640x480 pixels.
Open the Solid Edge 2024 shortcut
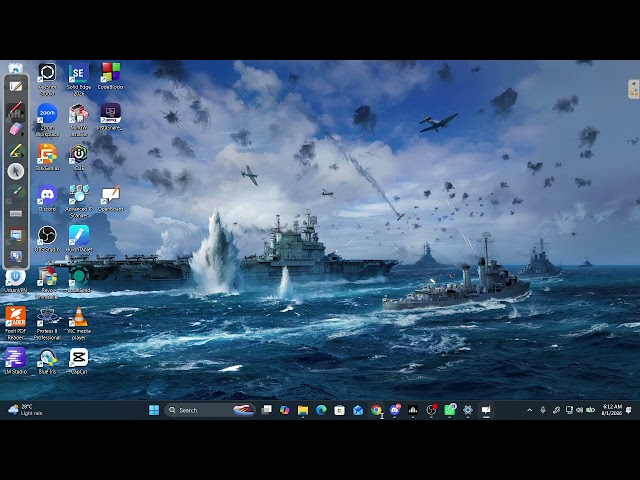(x=79, y=79)
